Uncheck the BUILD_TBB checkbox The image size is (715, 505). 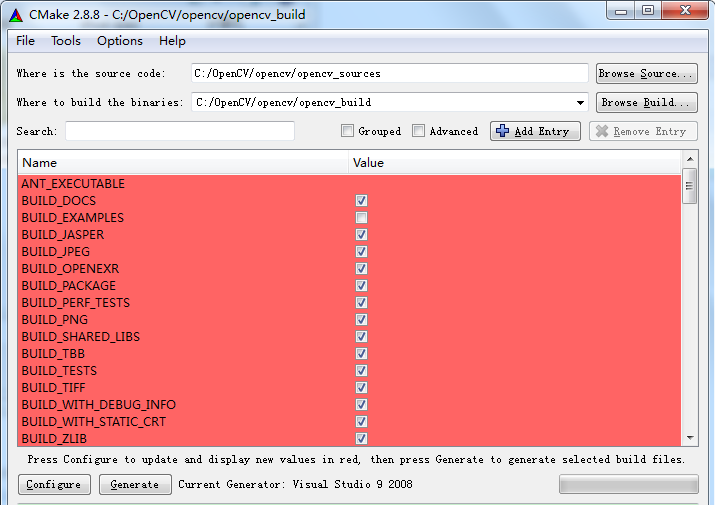pos(361,354)
